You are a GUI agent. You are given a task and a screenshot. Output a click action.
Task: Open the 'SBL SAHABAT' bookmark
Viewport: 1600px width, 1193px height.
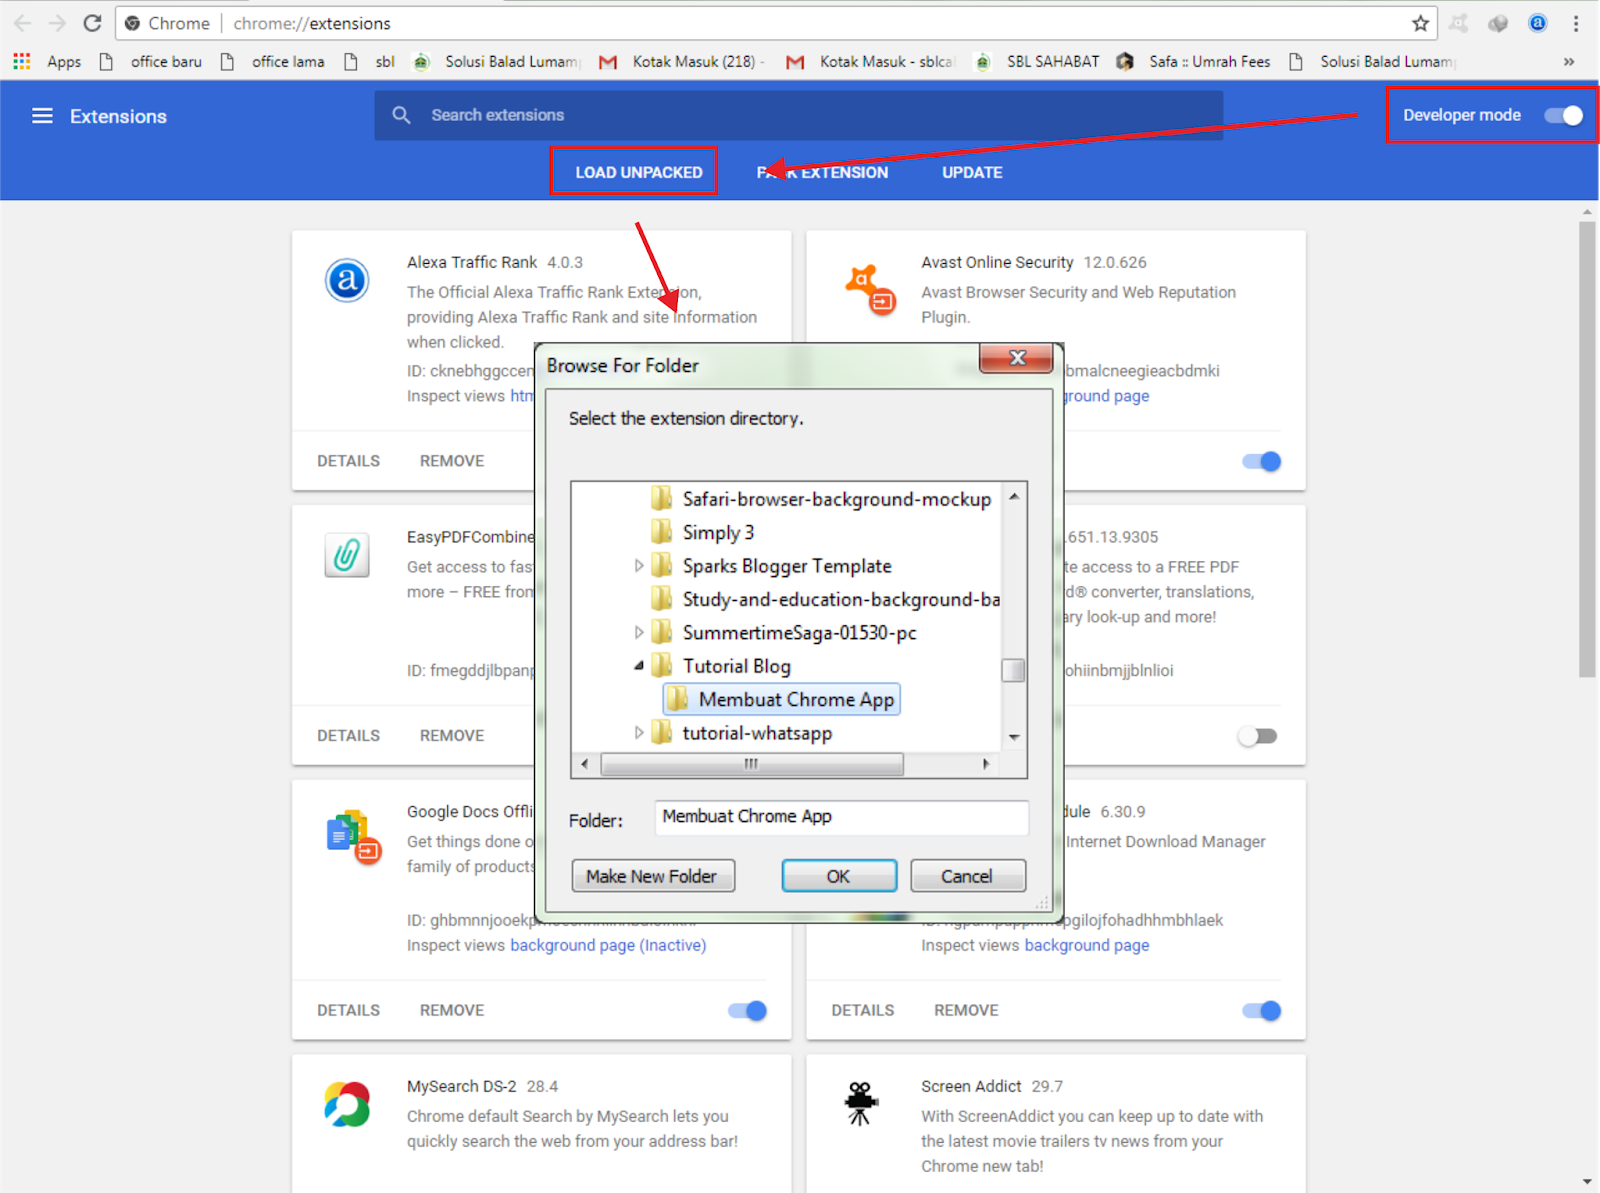tap(1037, 62)
